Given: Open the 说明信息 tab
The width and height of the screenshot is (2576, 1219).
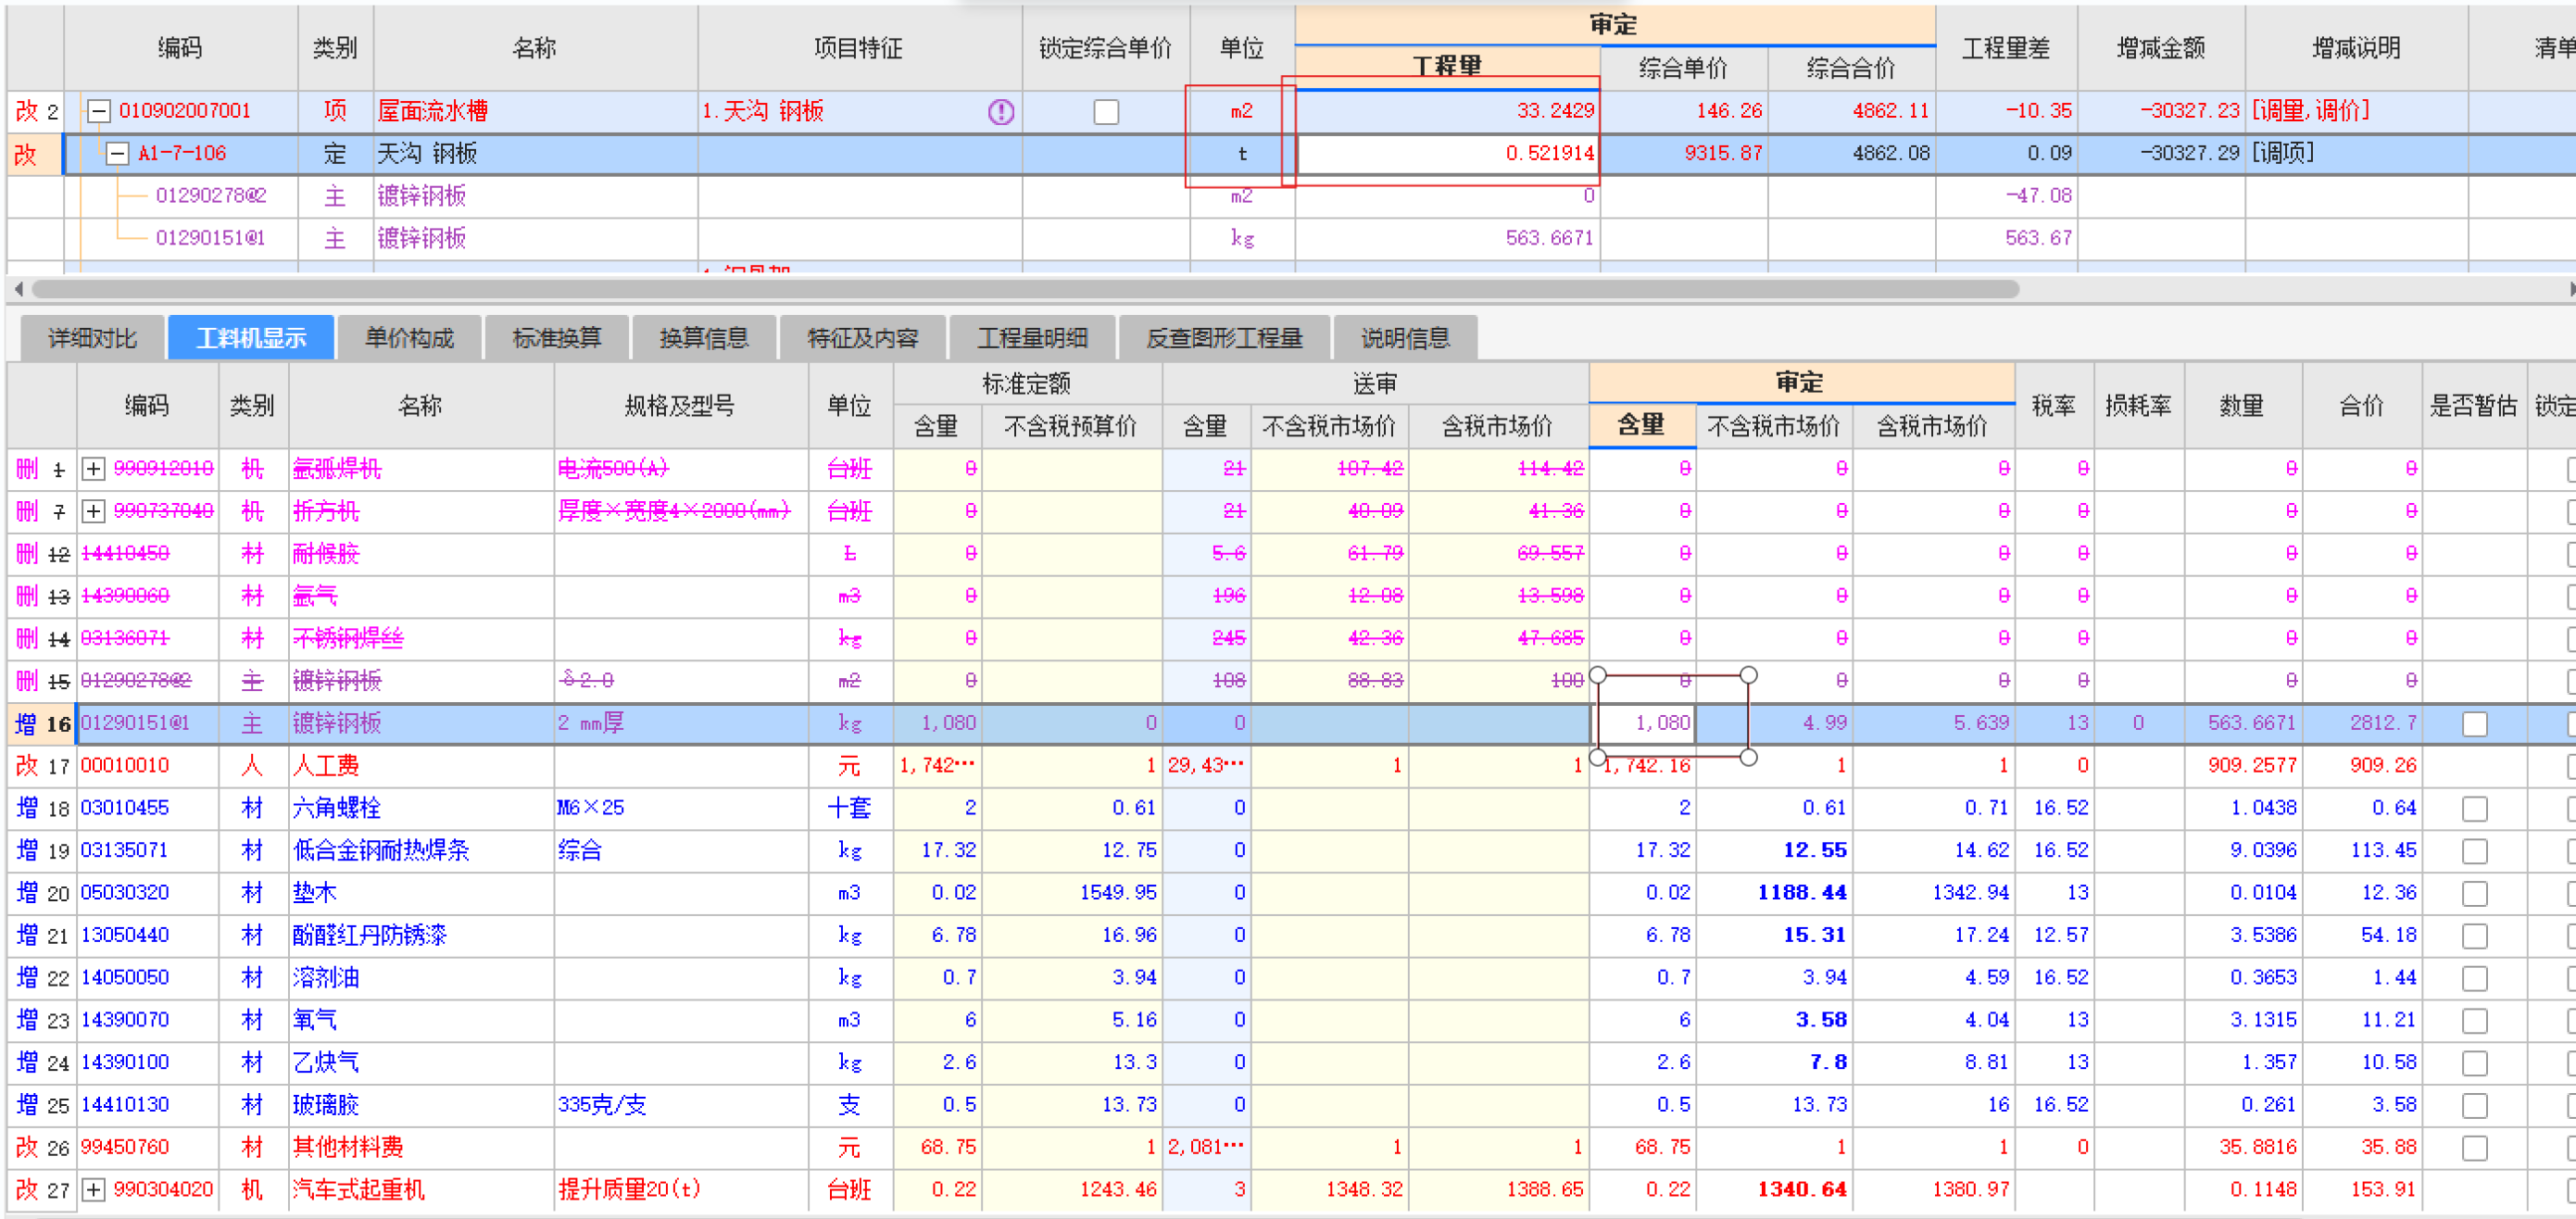Looking at the screenshot, I should [x=1405, y=338].
